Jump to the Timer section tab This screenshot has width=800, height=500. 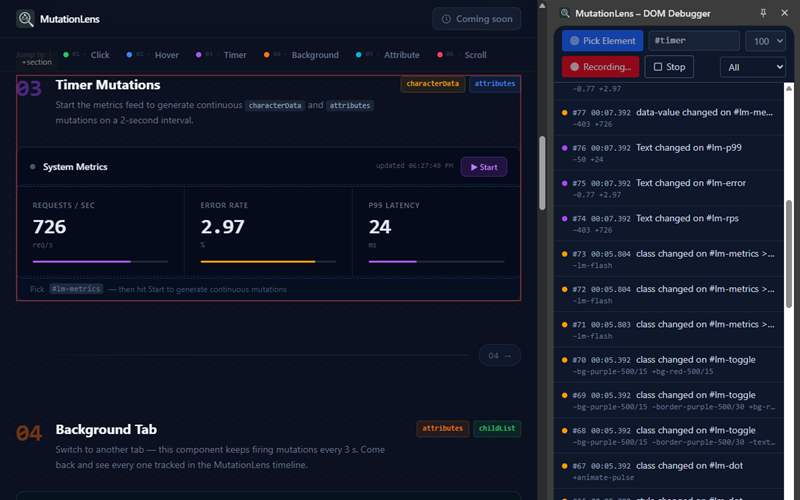coord(221,55)
